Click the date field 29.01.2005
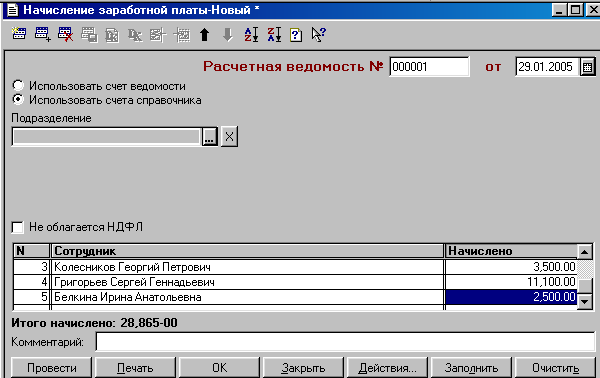Screen dimensions: 600x378 point(547,67)
